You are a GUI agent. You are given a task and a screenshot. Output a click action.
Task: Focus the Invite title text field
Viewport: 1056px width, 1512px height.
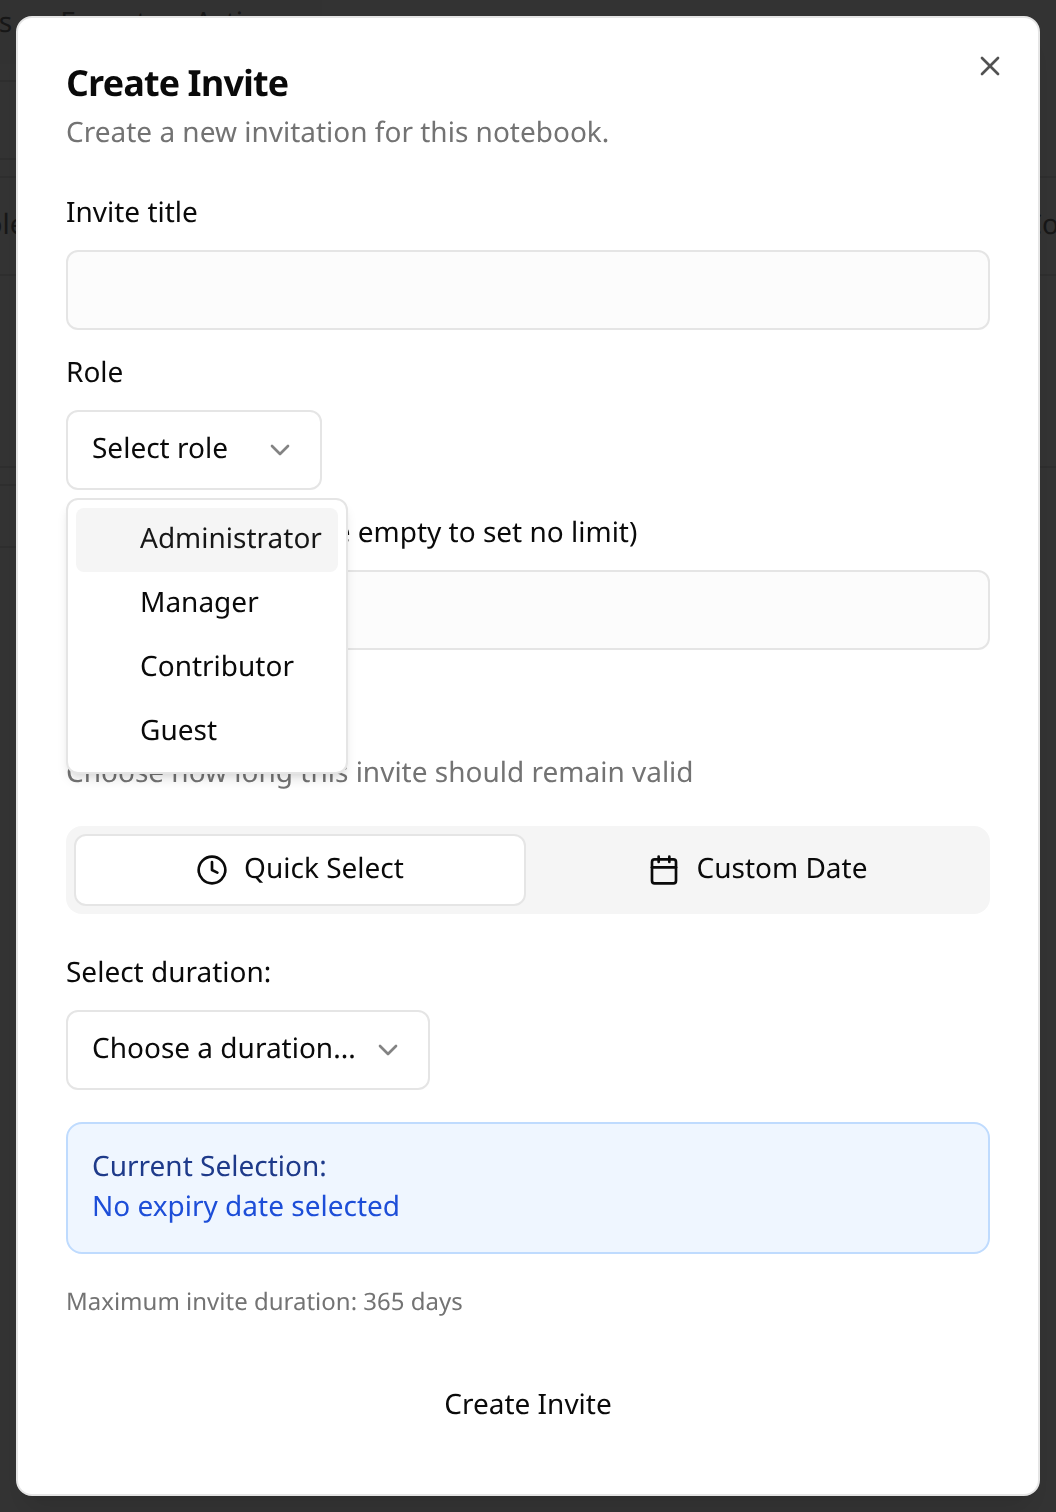click(527, 290)
